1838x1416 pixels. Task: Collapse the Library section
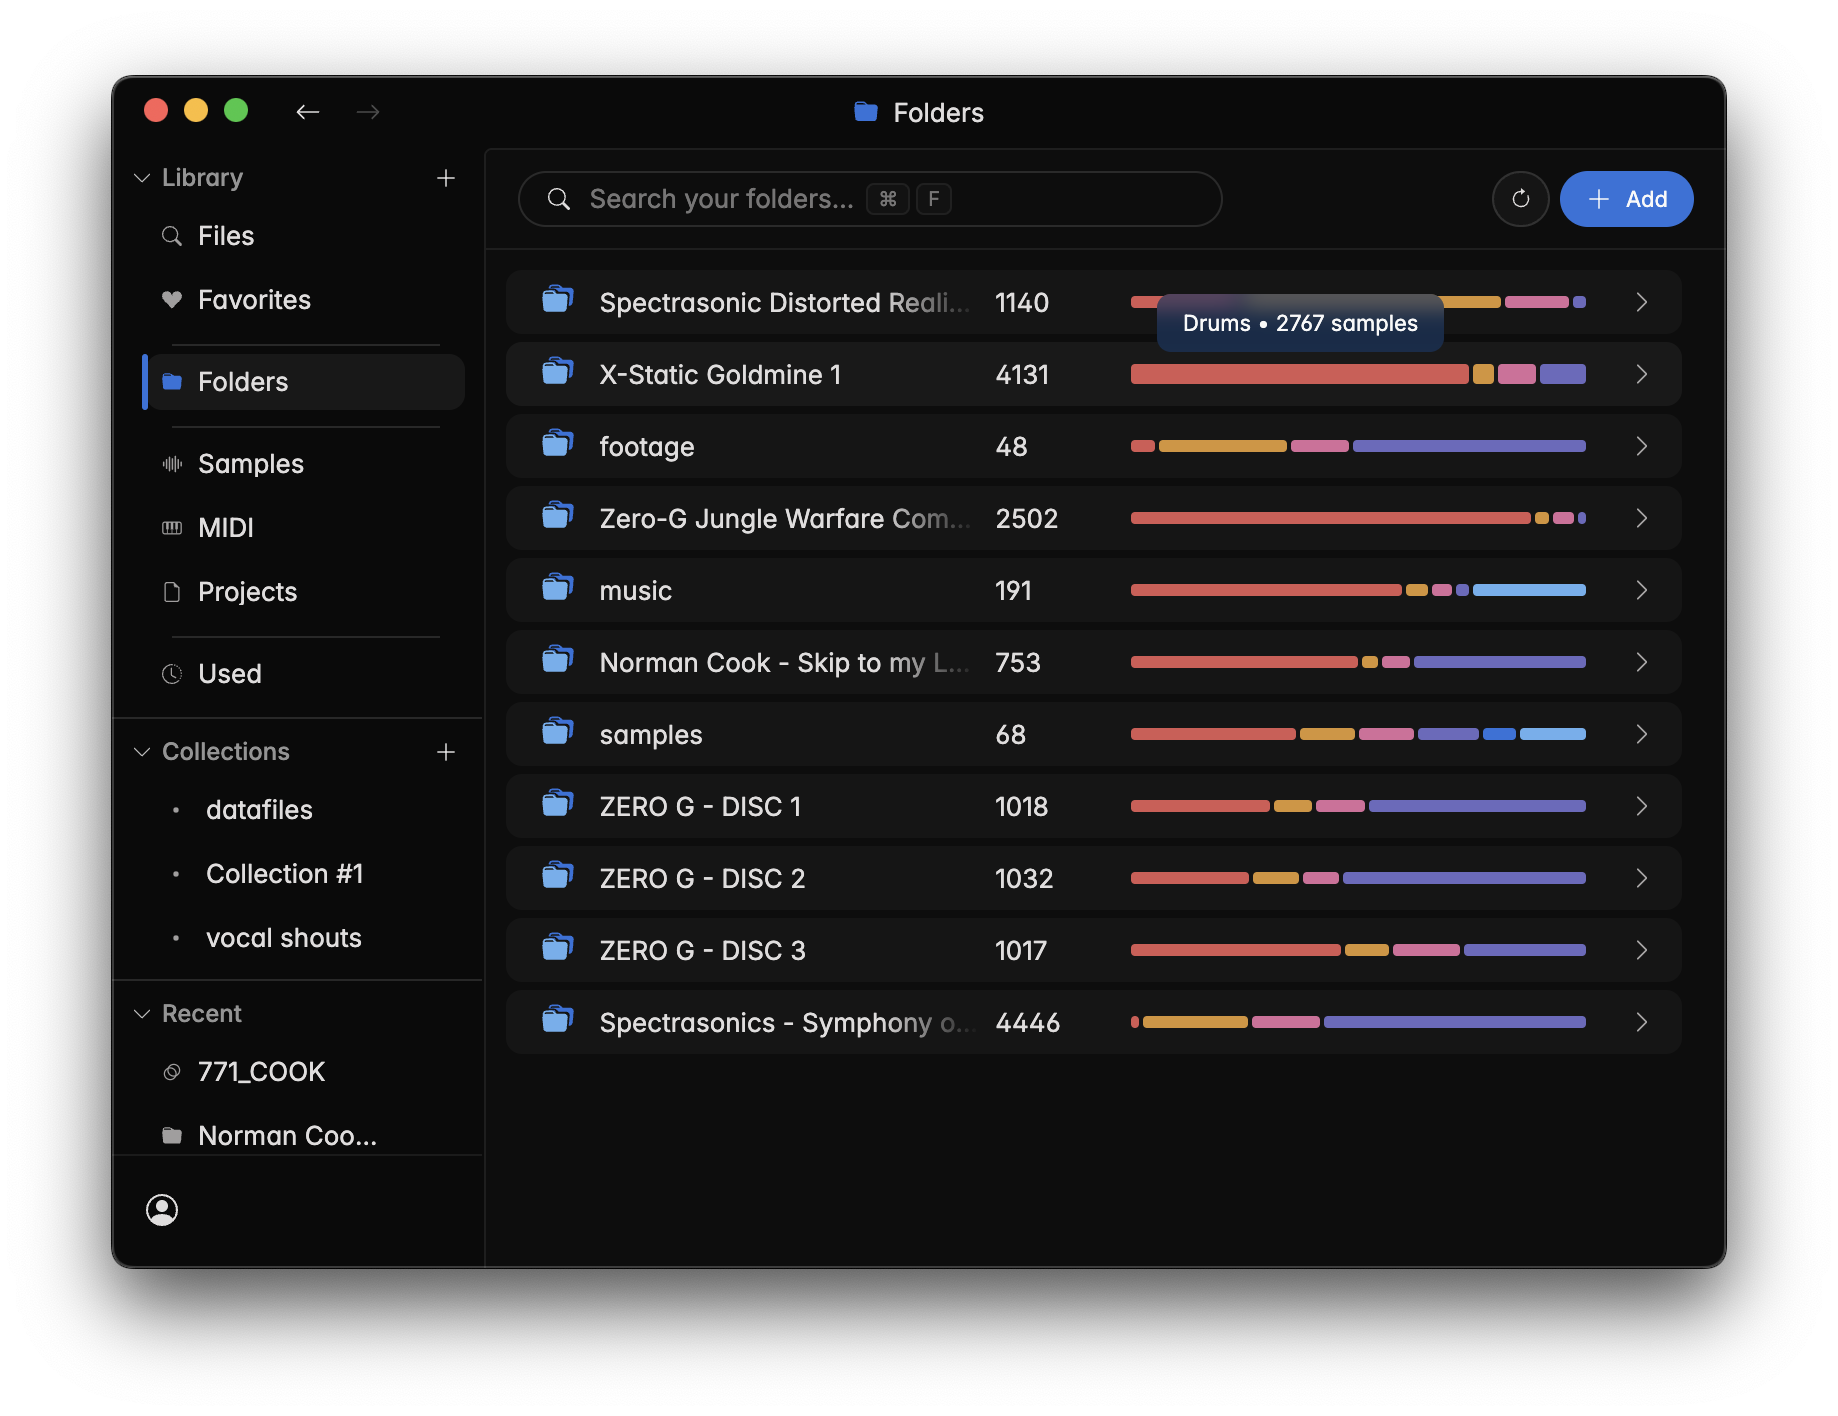coord(142,178)
